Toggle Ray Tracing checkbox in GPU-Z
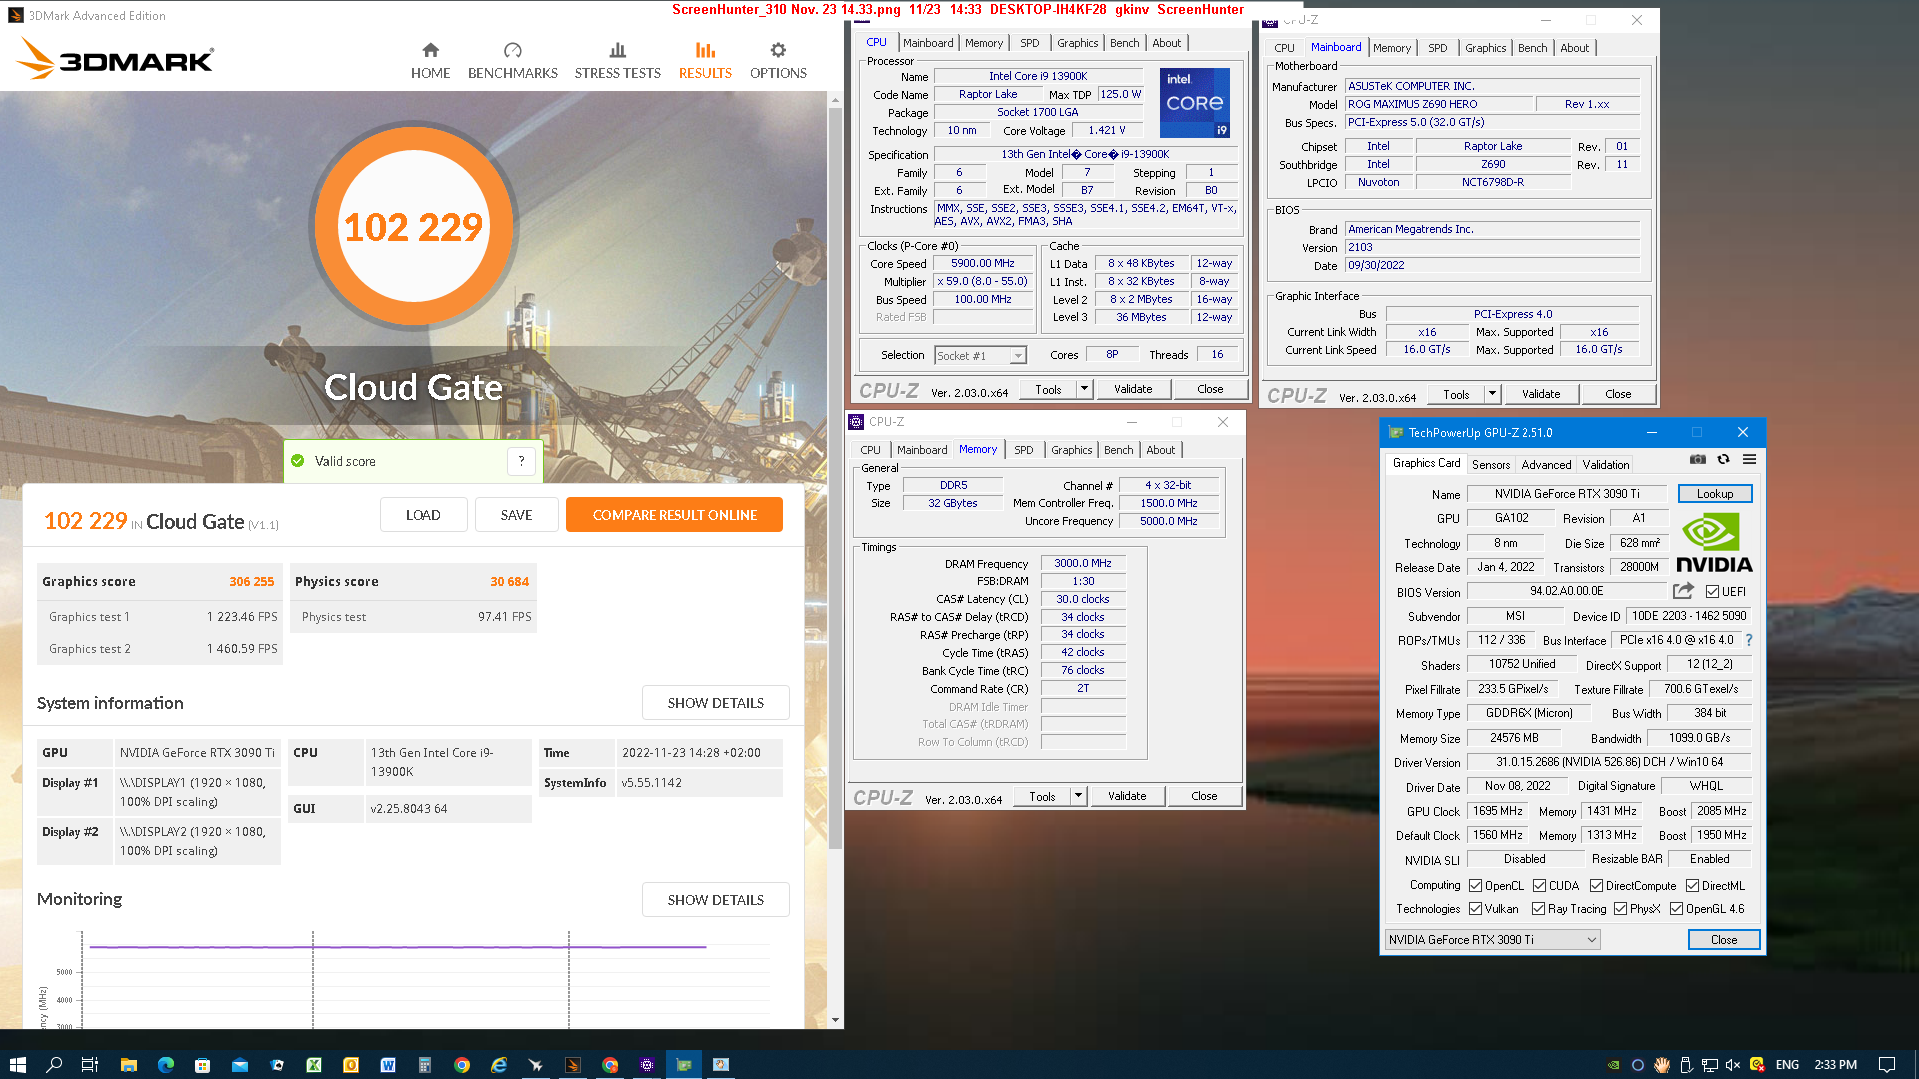1919x1079 pixels. click(x=1538, y=908)
